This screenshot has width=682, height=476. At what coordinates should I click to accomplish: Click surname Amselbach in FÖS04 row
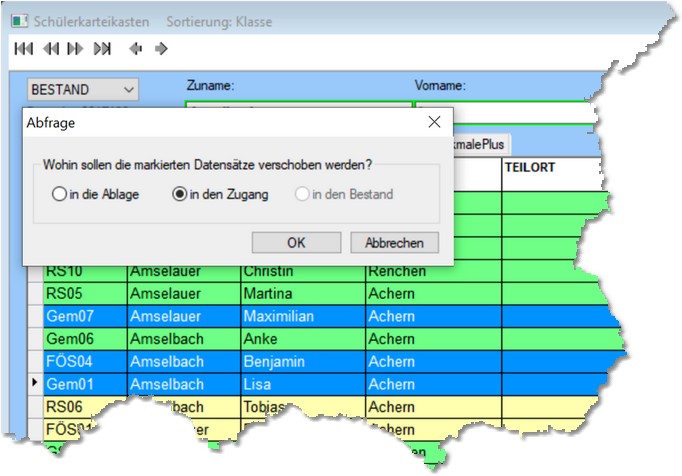(184, 362)
